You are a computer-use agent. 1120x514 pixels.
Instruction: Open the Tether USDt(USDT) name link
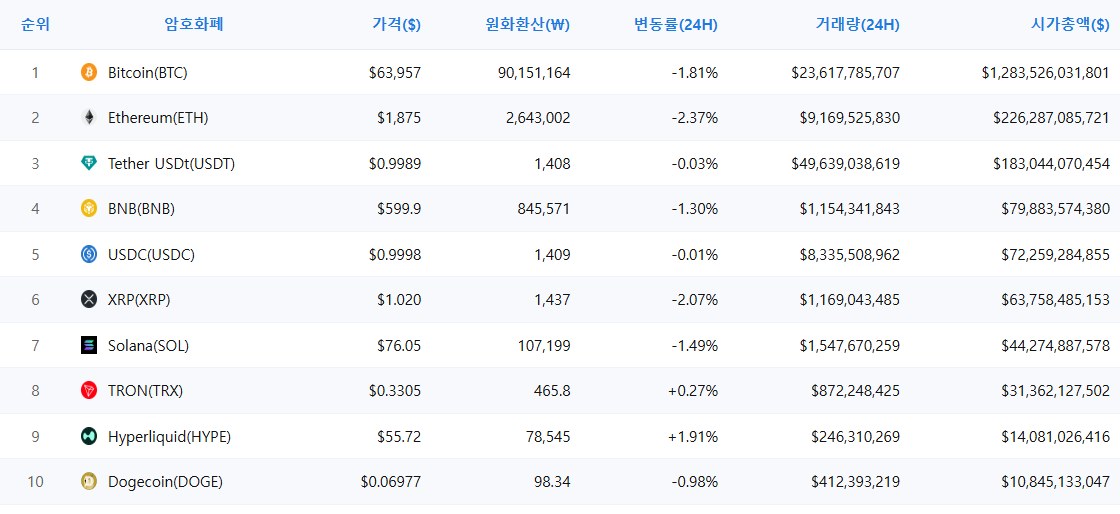(171, 163)
